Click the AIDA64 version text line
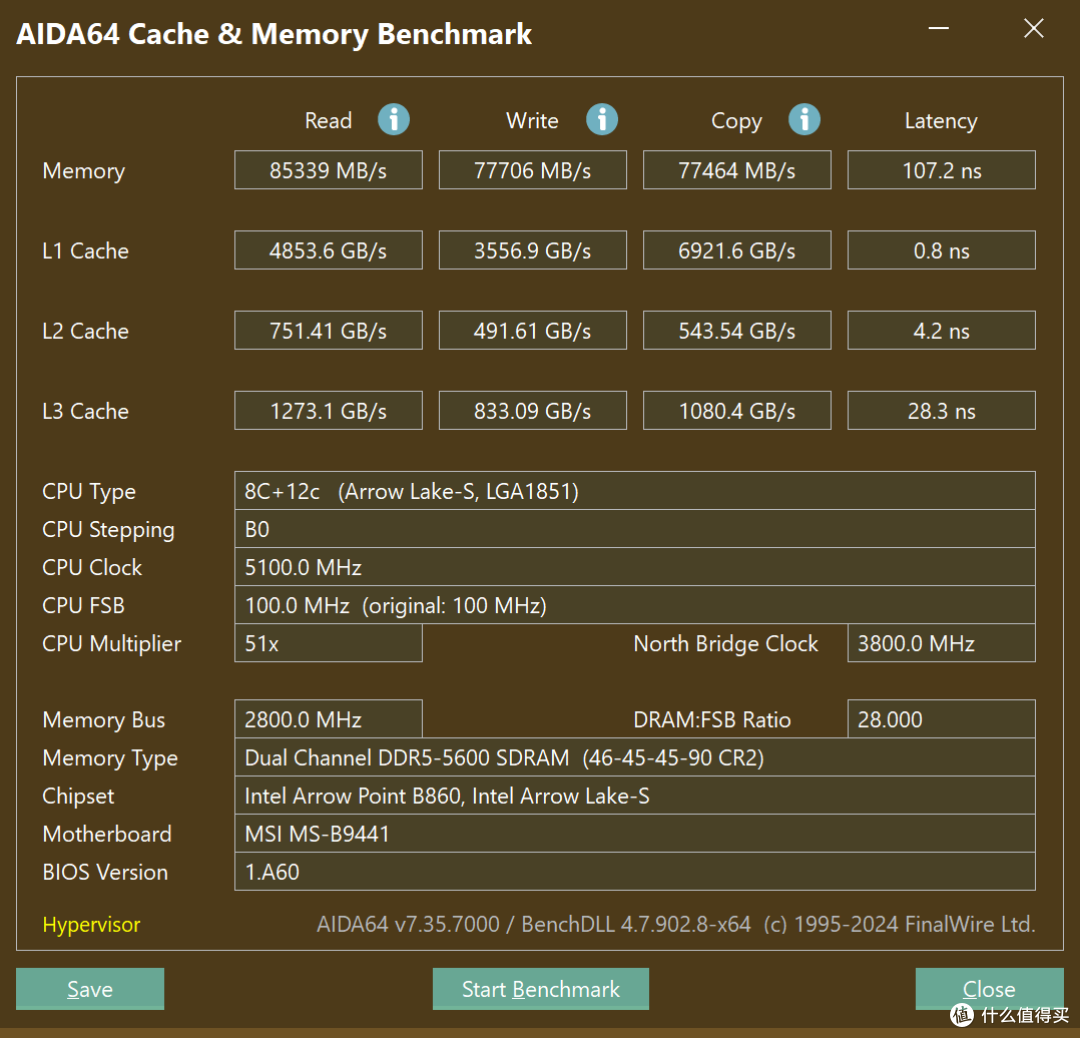The image size is (1080, 1038). pyautogui.click(x=676, y=924)
